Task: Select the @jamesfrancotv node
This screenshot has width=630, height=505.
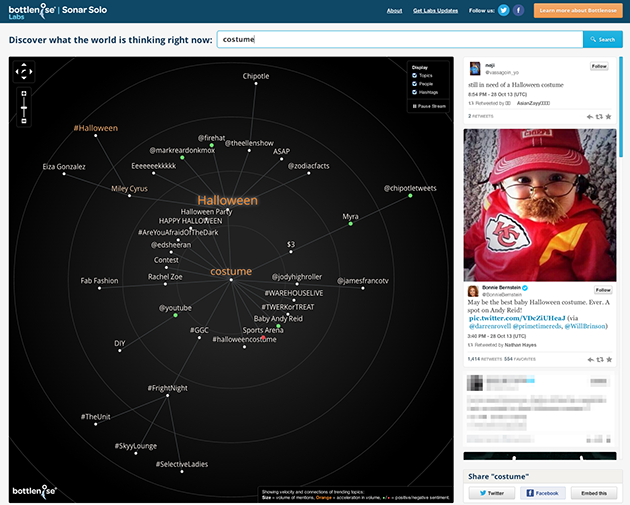Action: (362, 280)
